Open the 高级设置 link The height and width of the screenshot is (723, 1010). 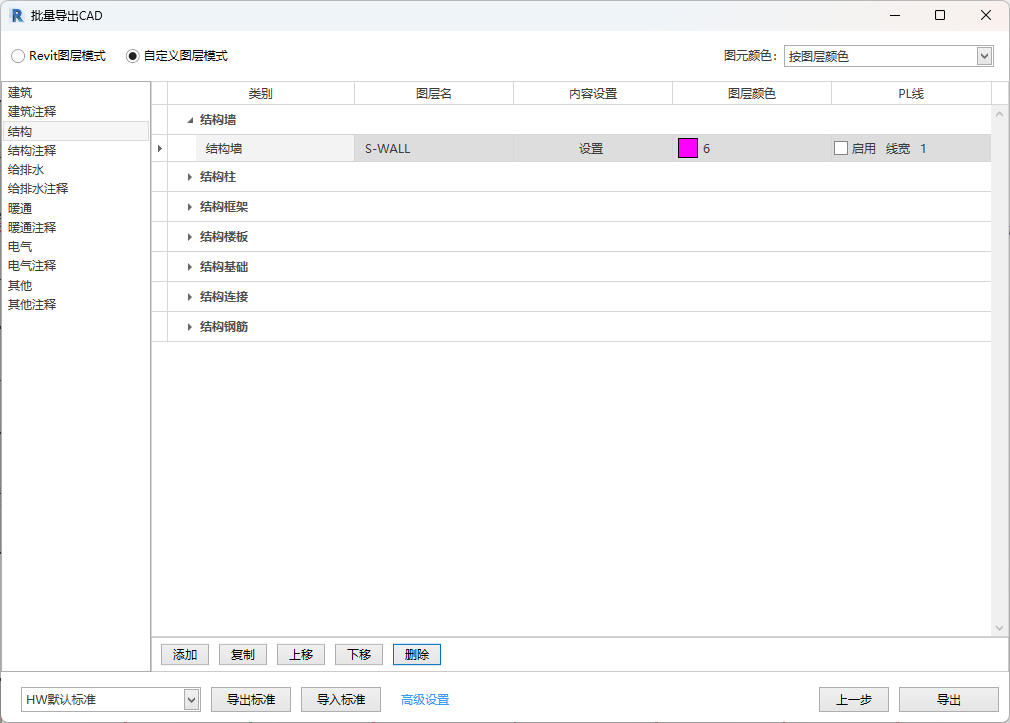(425, 700)
